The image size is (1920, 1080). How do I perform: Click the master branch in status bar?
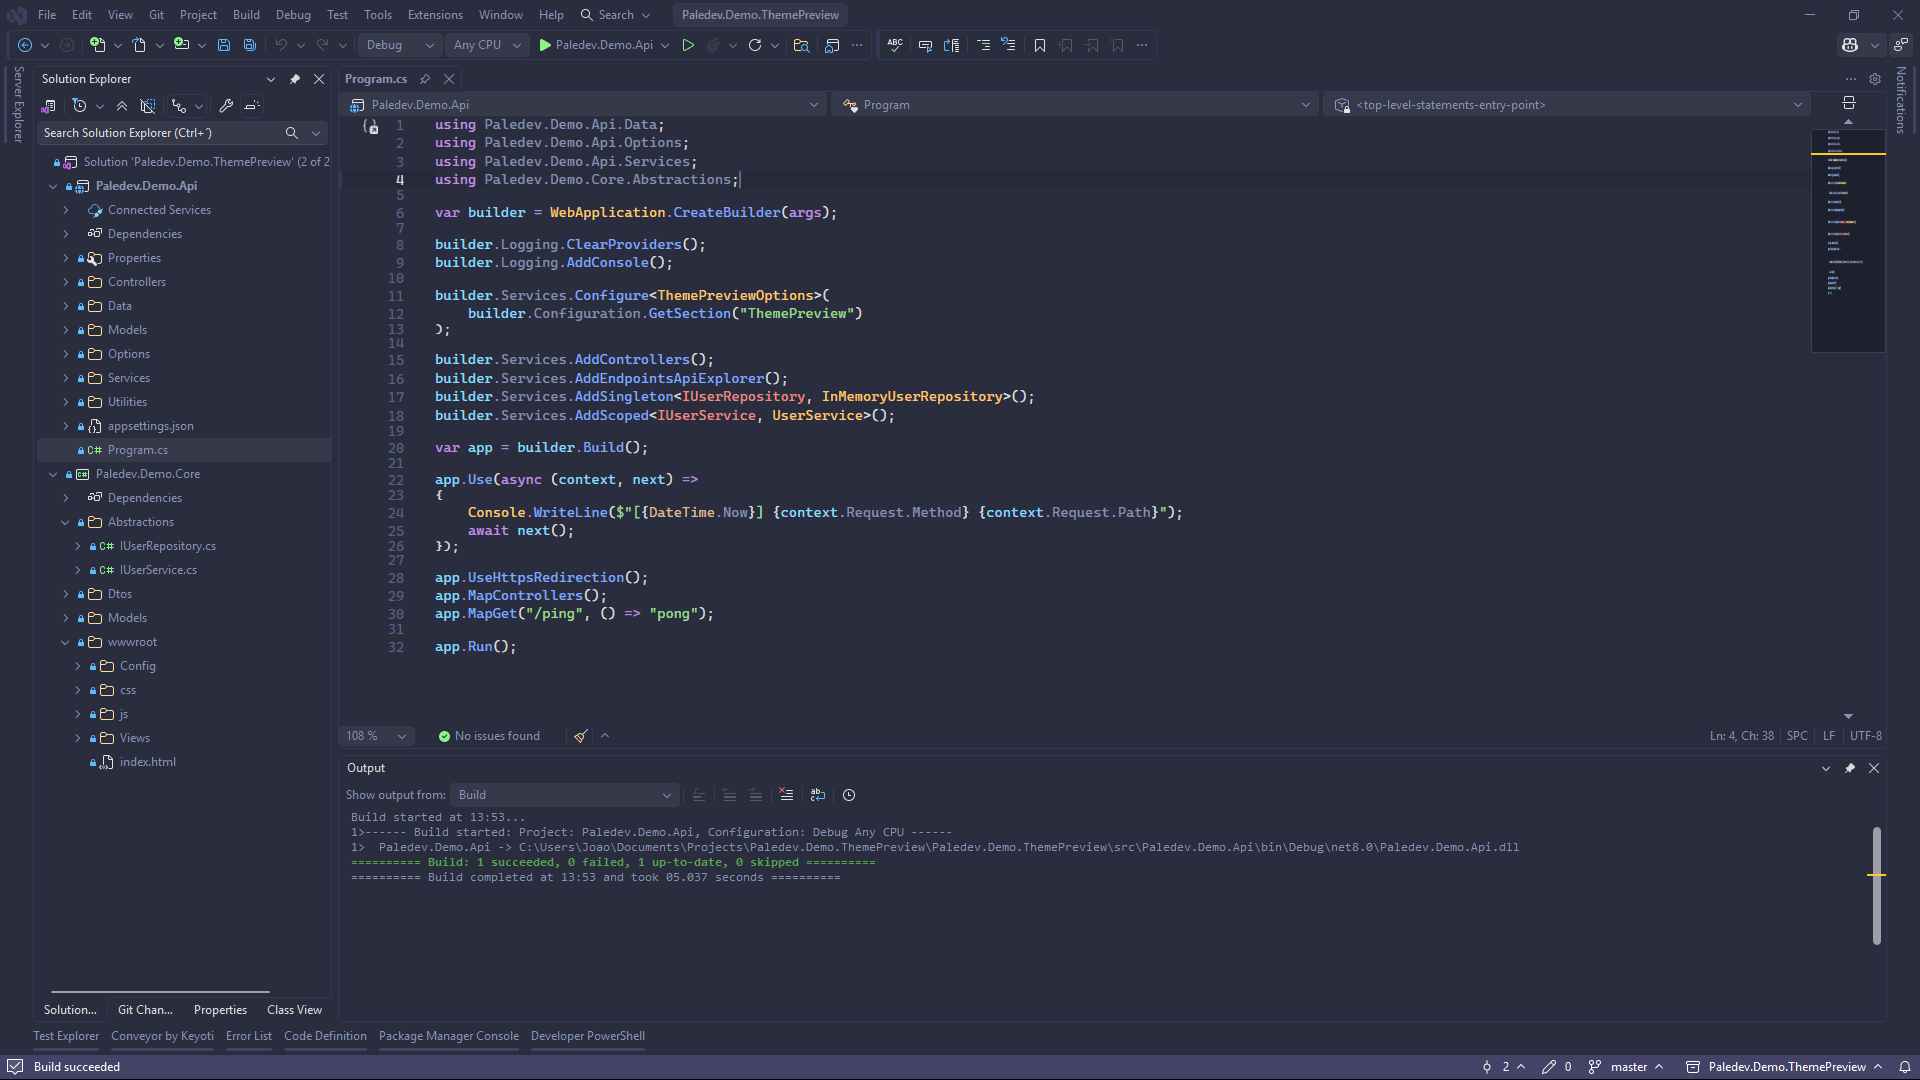(x=1627, y=1067)
